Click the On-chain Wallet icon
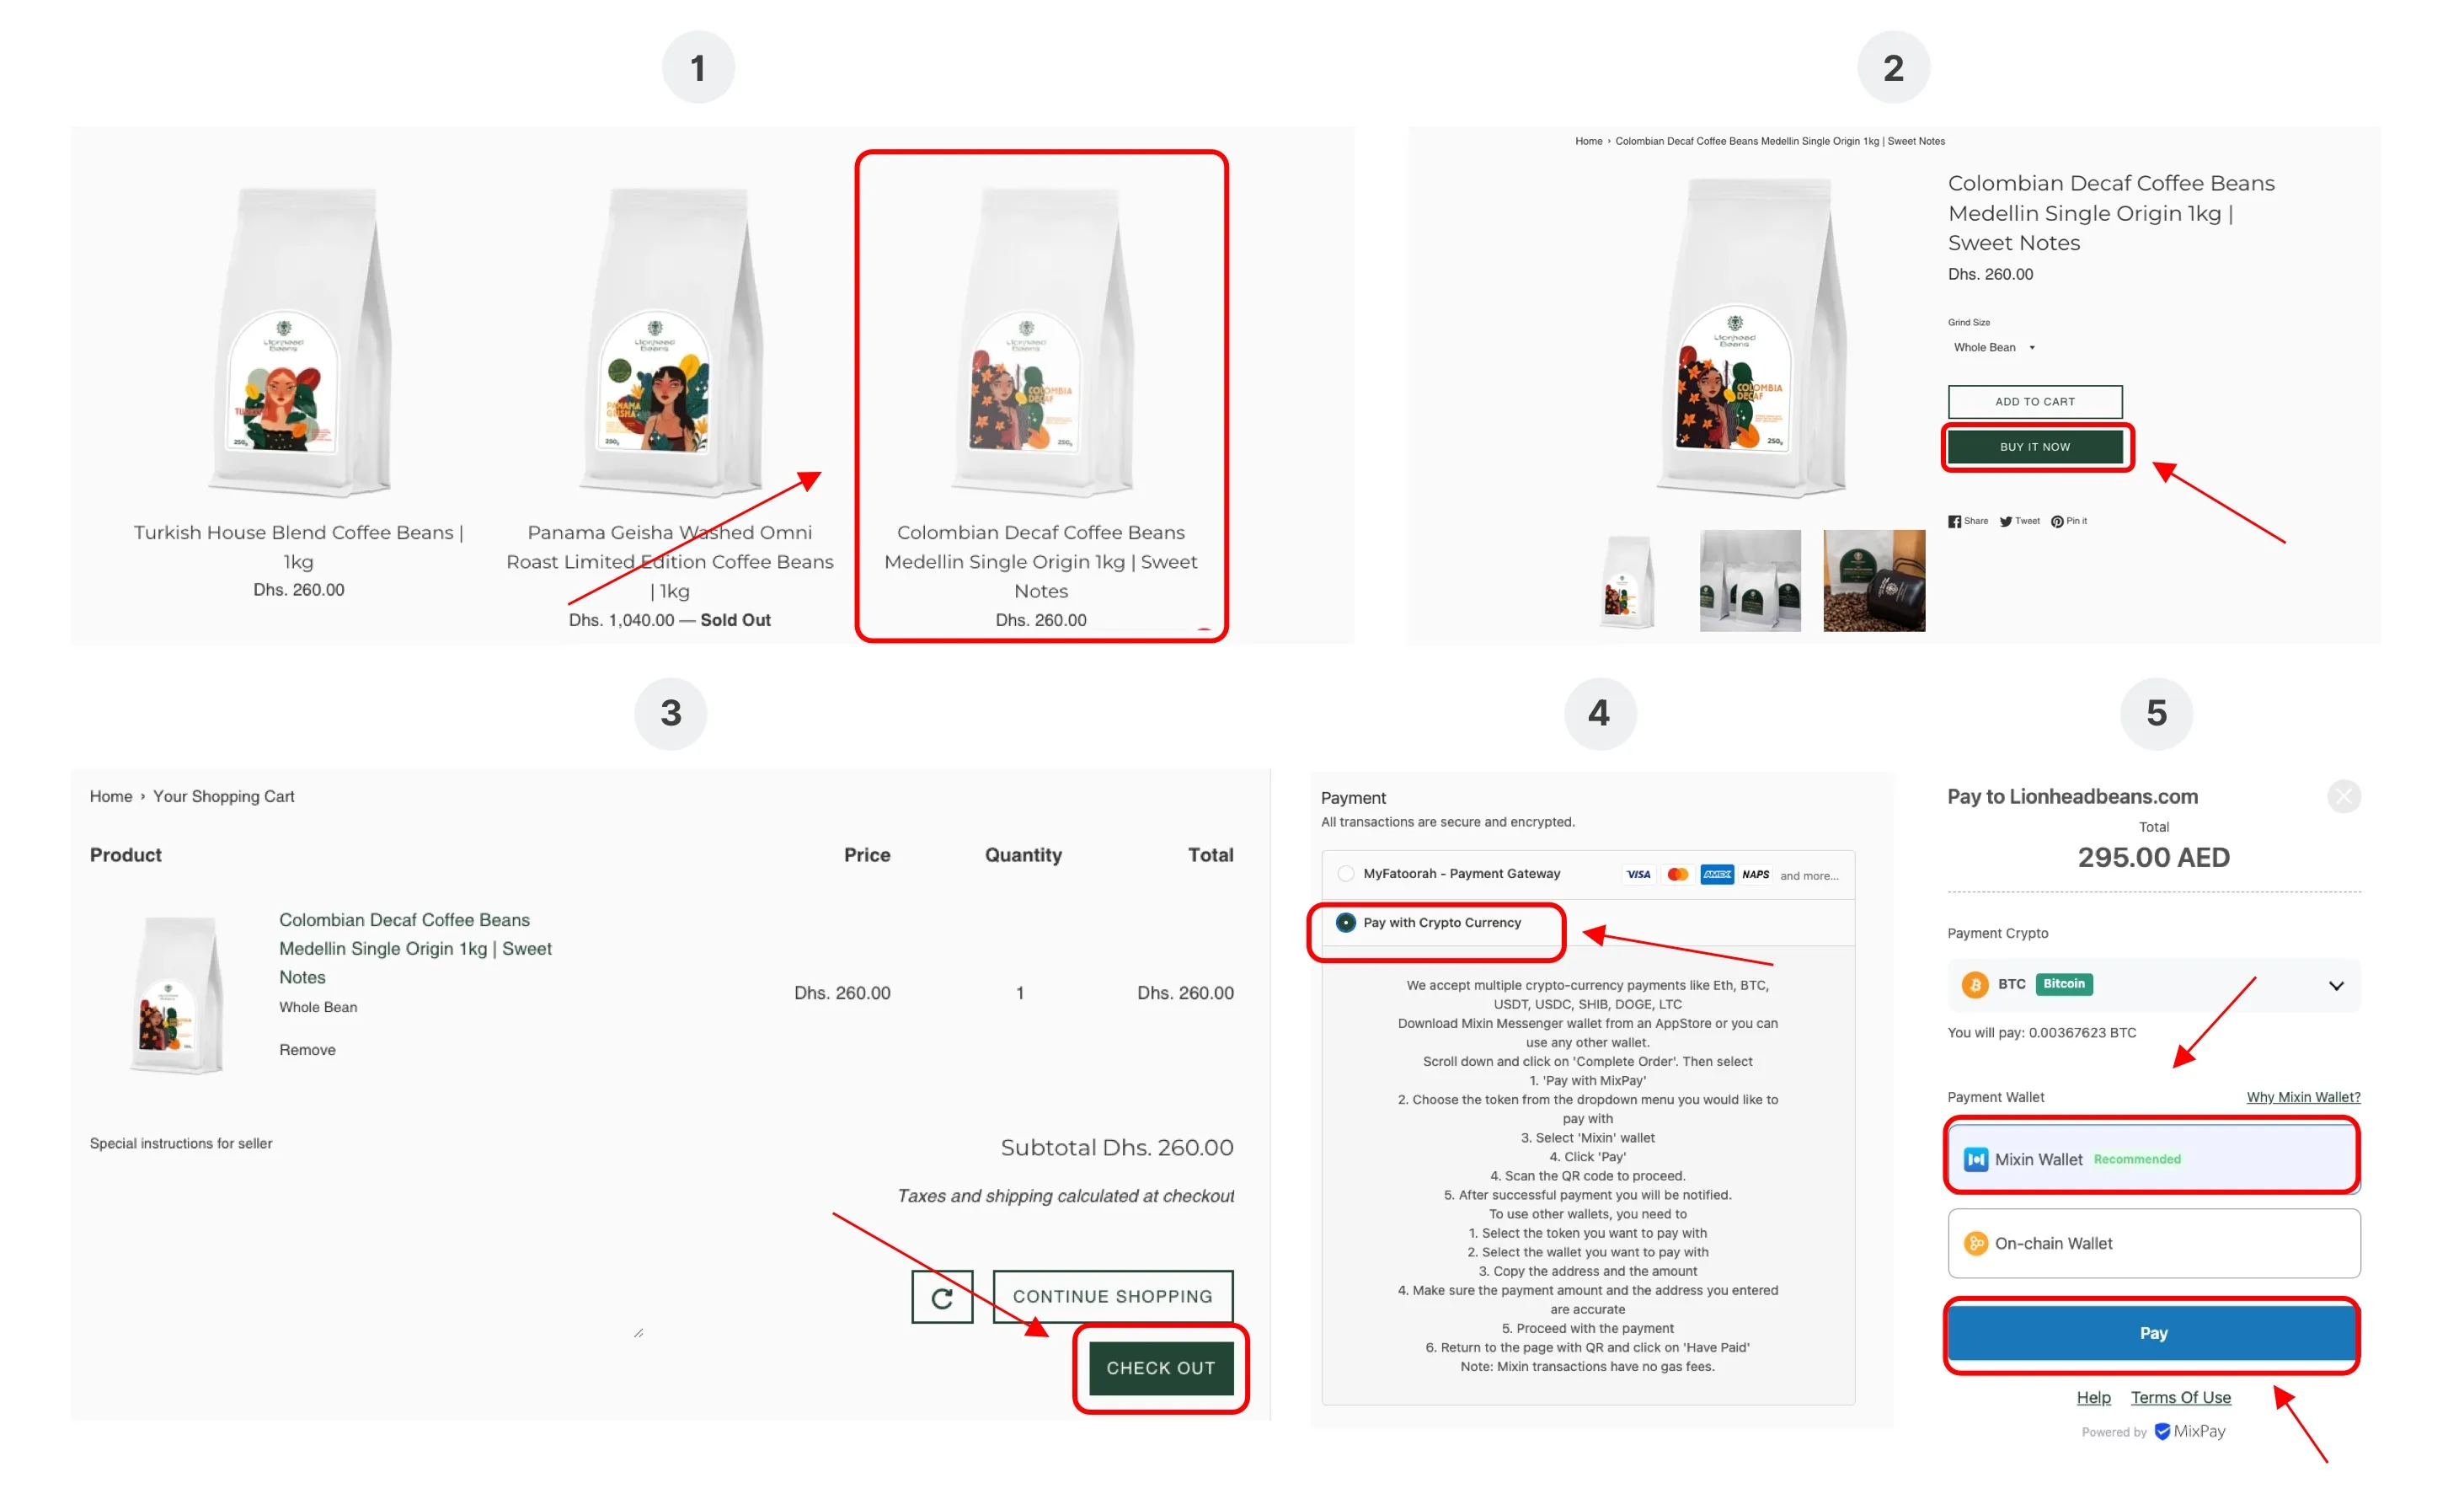Image resolution: width=2464 pixels, height=1499 pixels. click(x=1976, y=1244)
